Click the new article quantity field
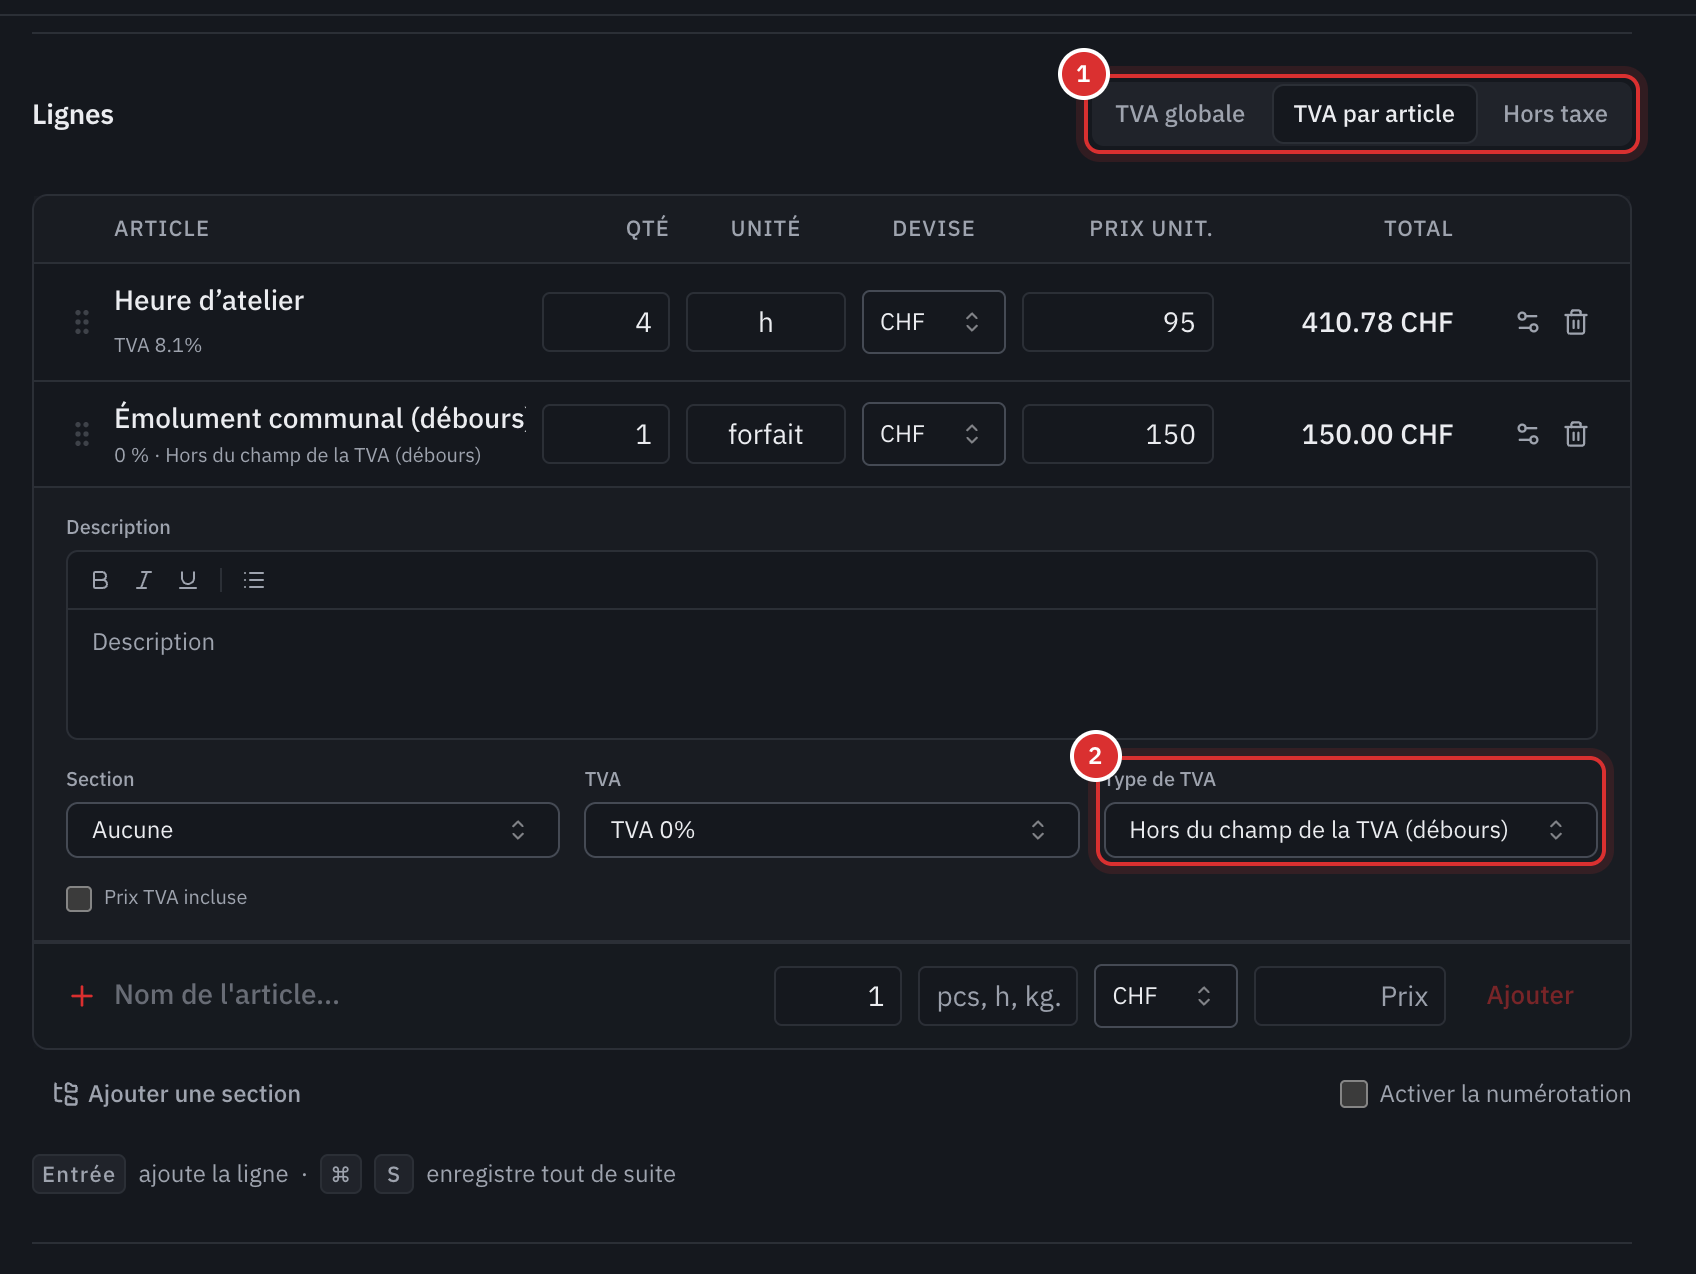1696x1274 pixels. 838,996
